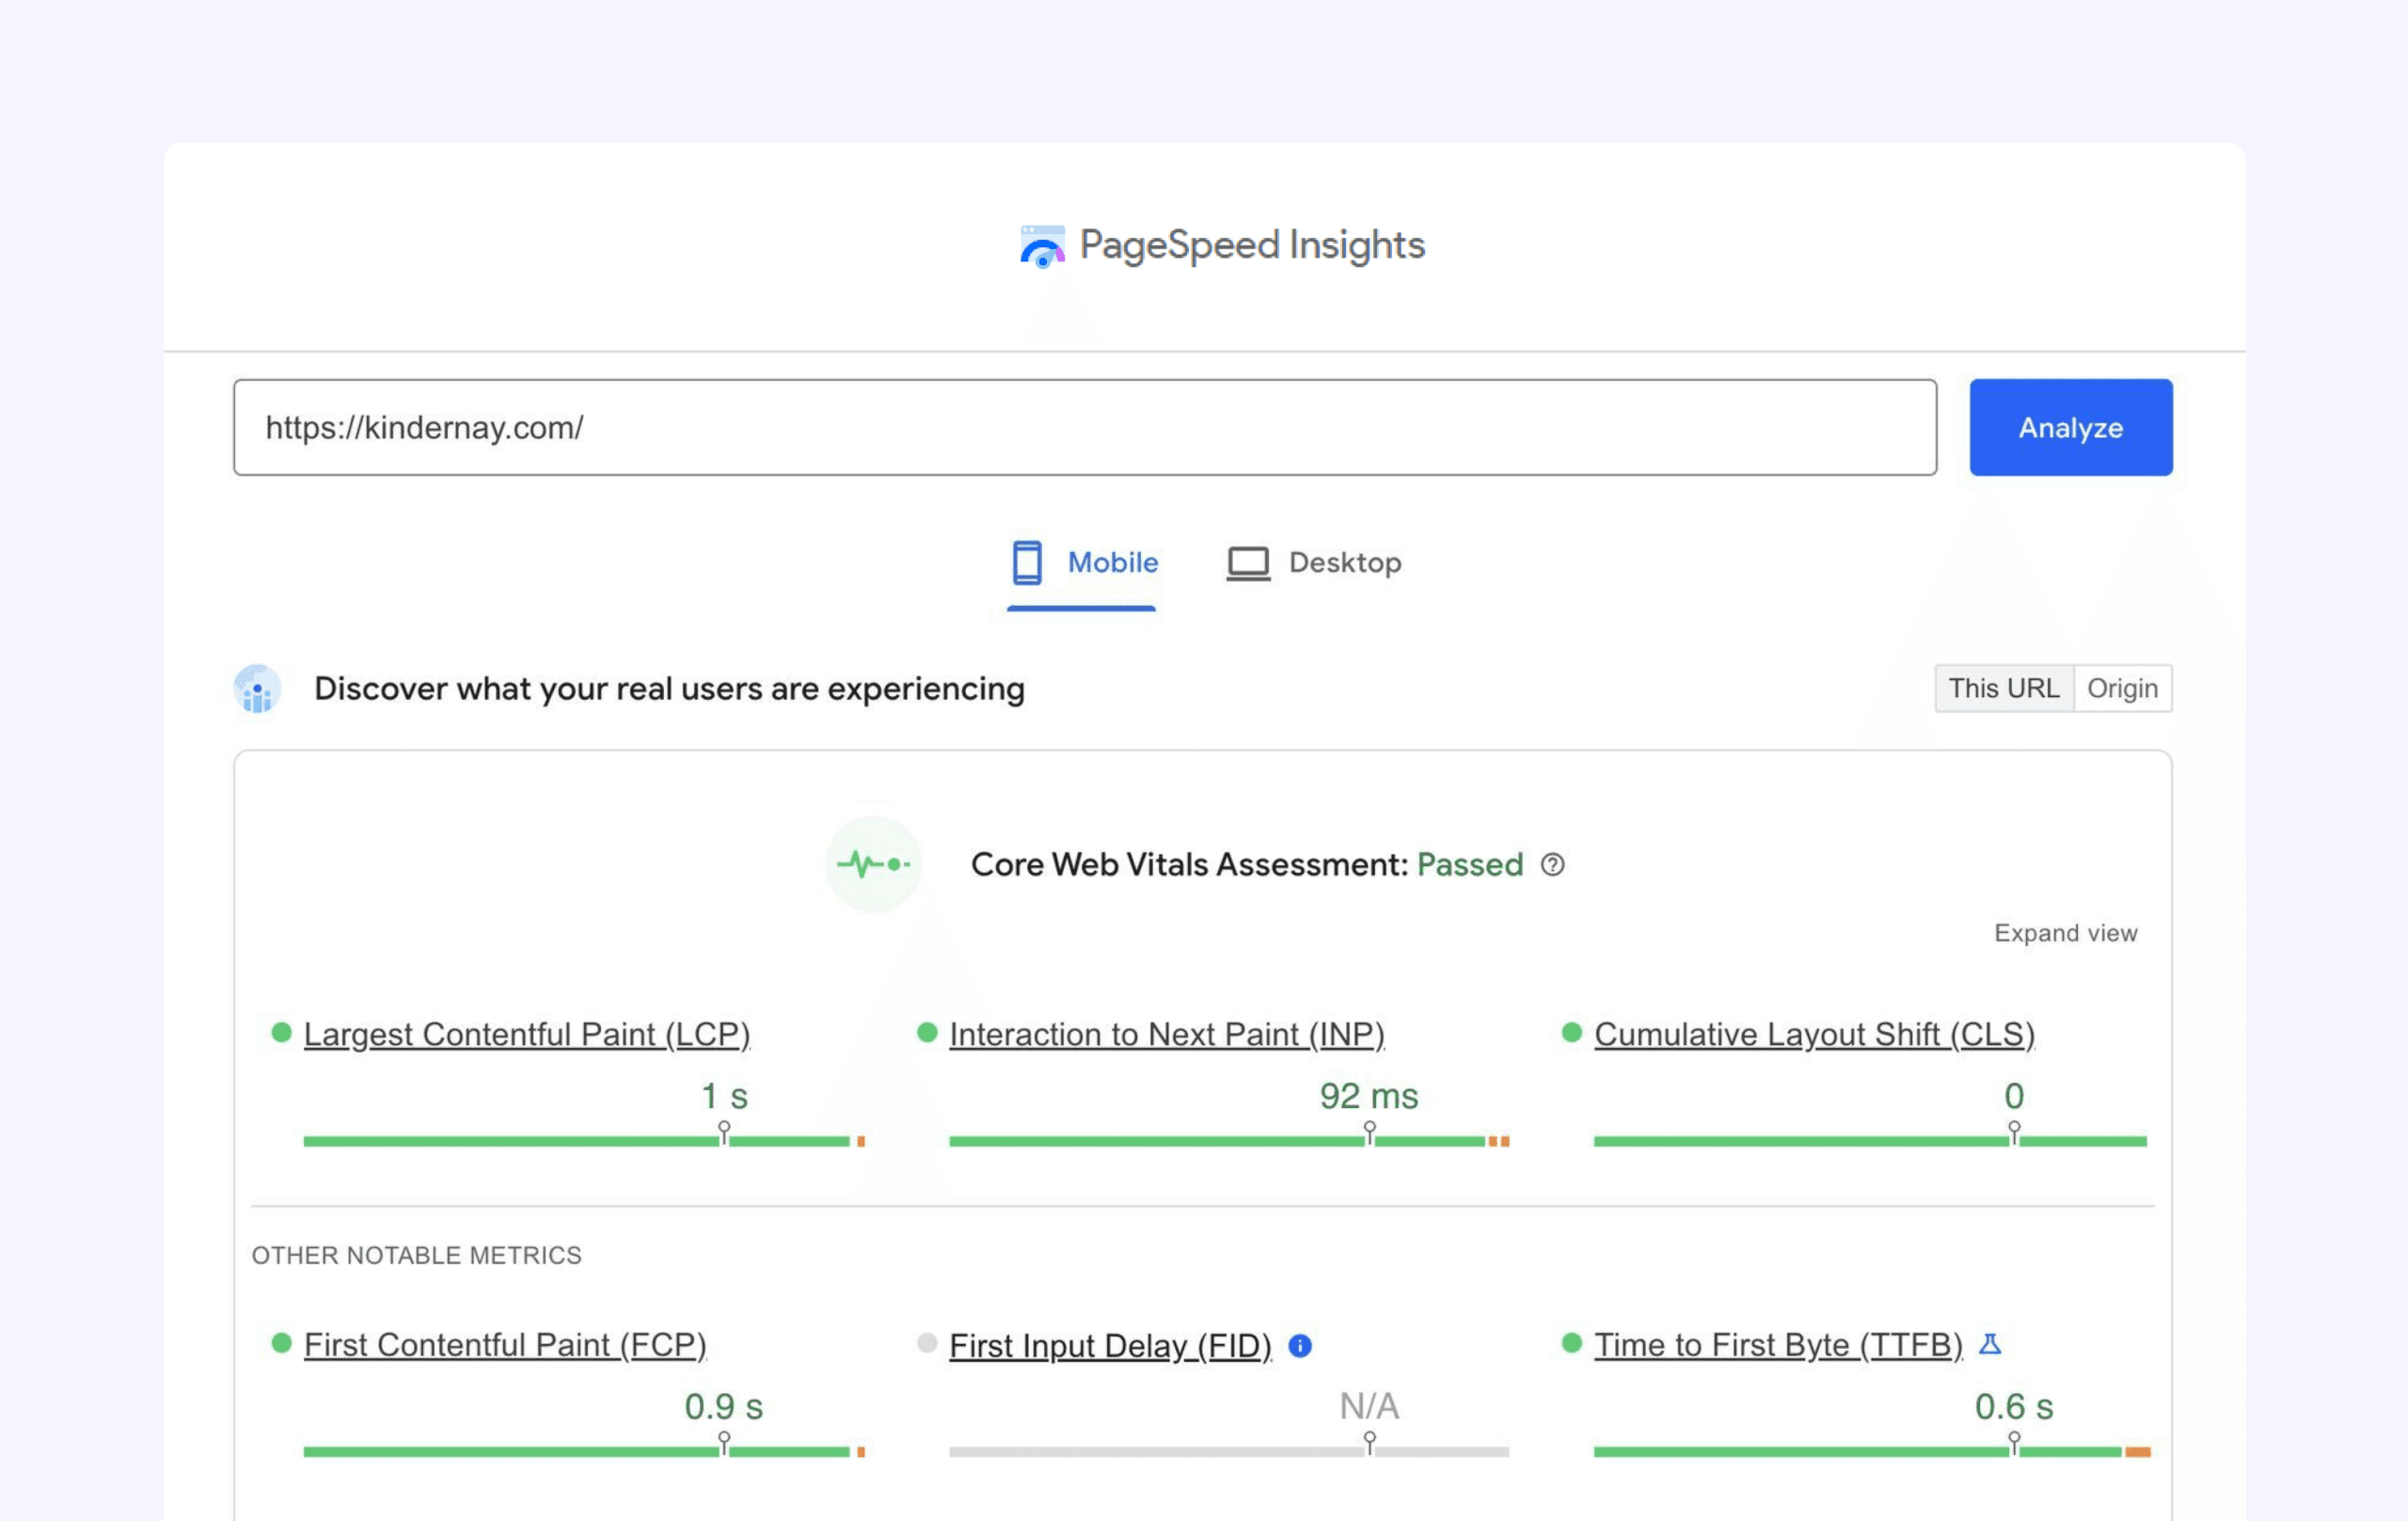Open the Core Web Vitals help tooltip icon
The image size is (2408, 1521).
click(1553, 865)
